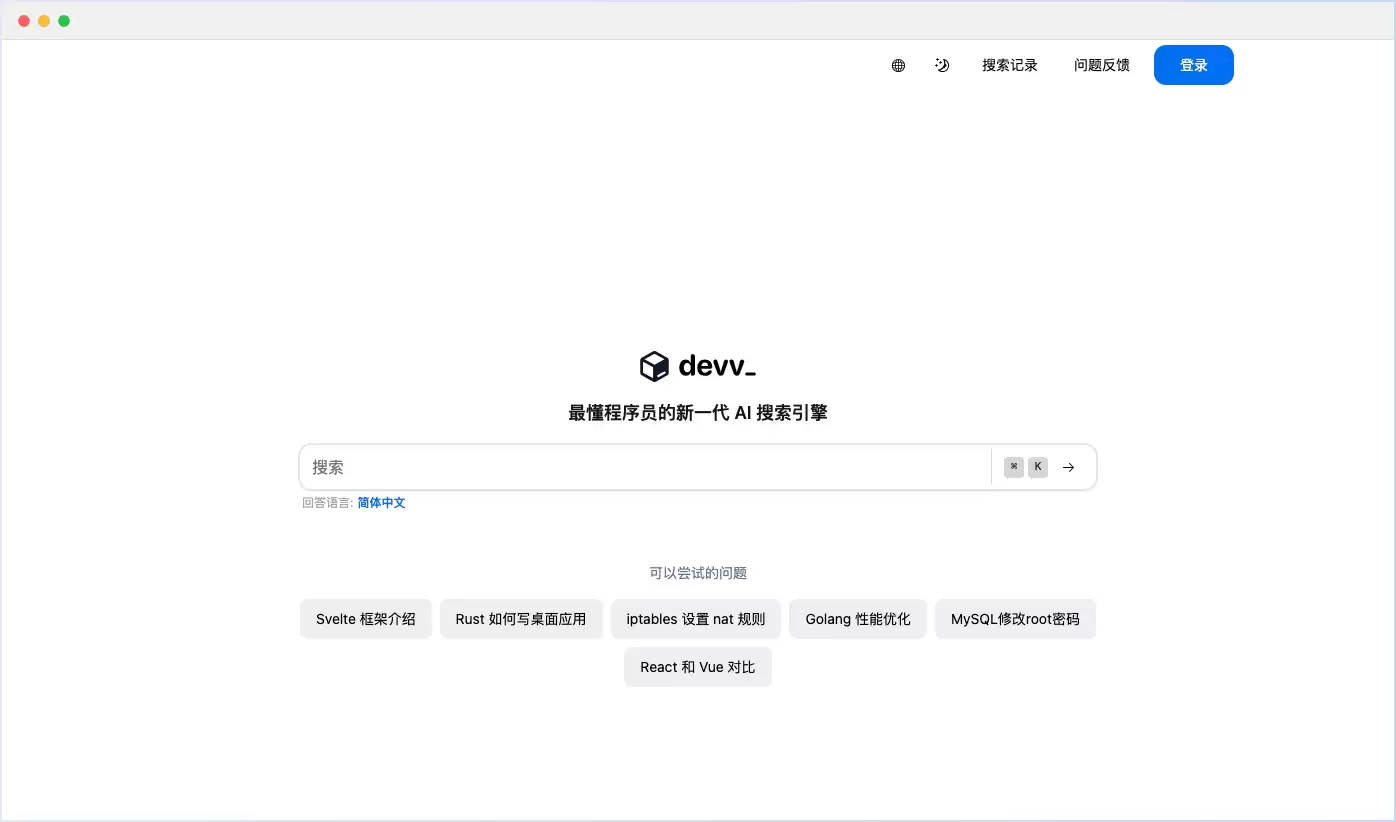Choose the React 和 Vue 对比 question
1396x822 pixels.
point(697,667)
